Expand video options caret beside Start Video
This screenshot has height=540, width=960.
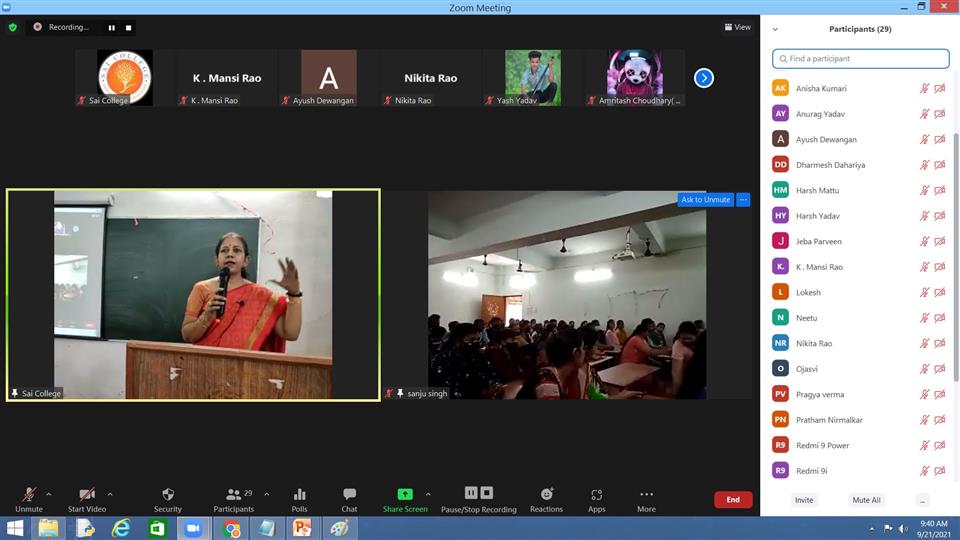[110, 494]
